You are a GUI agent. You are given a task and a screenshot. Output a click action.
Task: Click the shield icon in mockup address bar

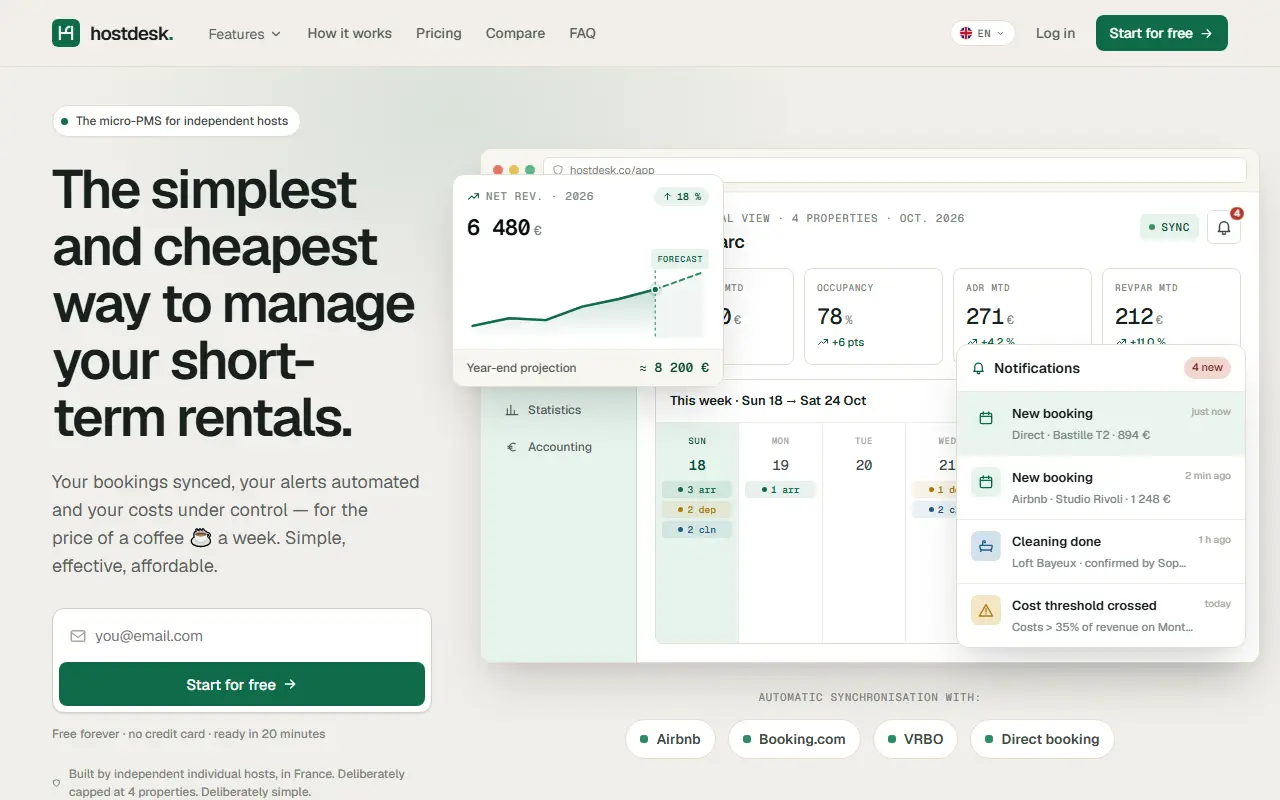(558, 170)
